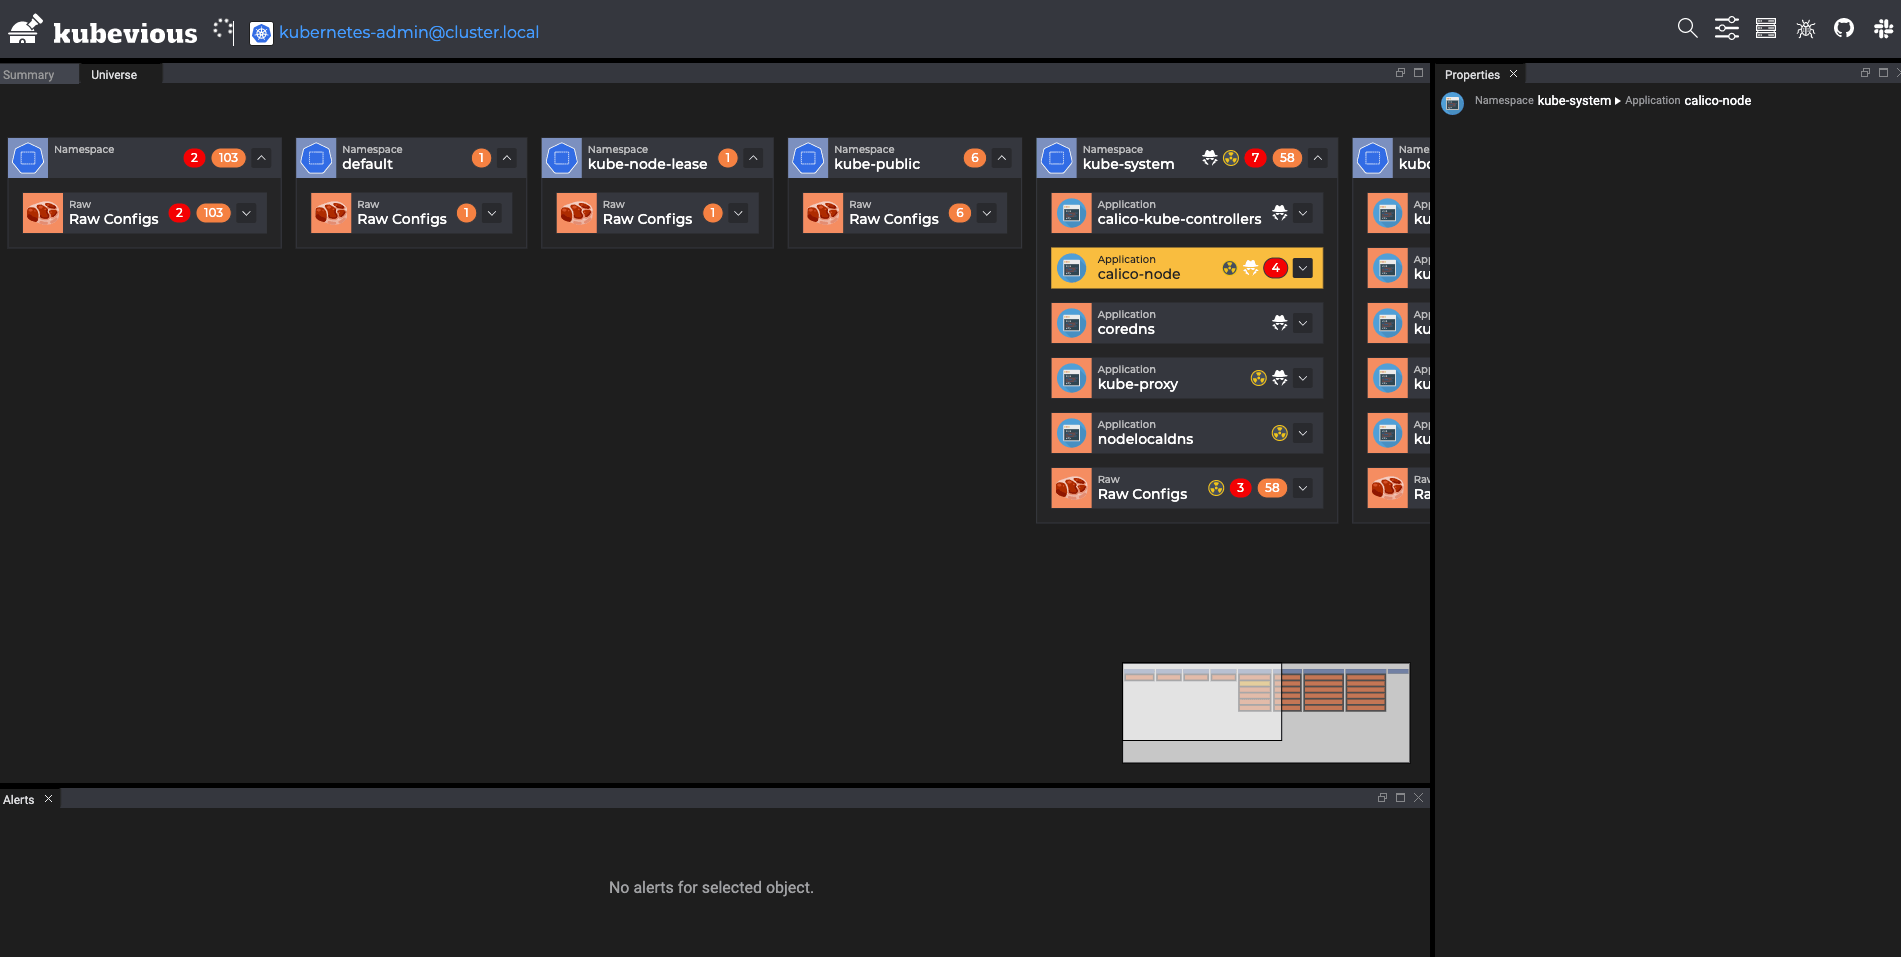Click the spy flag icon on coredns
The width and height of the screenshot is (1901, 957).
1280,323
